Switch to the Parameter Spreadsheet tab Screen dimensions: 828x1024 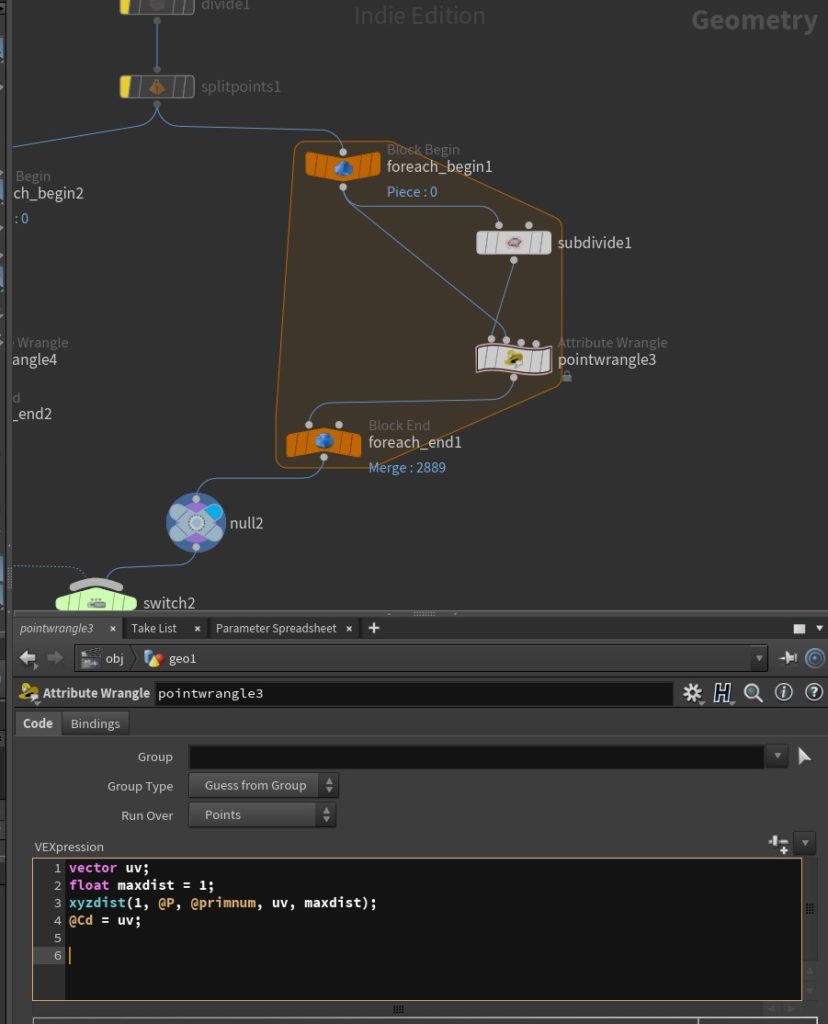(x=275, y=628)
